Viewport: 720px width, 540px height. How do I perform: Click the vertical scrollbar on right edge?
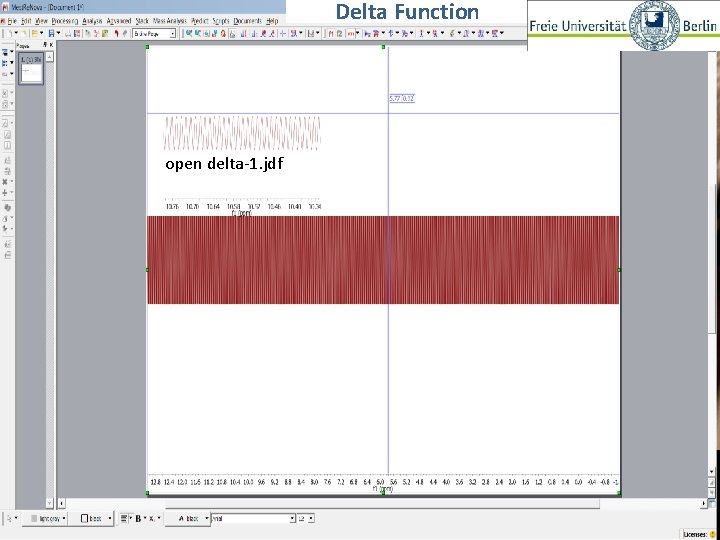712,259
